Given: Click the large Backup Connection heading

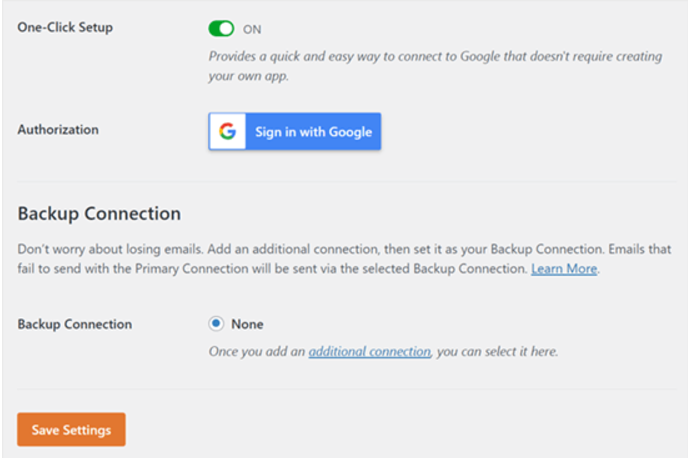Looking at the screenshot, I should (99, 214).
